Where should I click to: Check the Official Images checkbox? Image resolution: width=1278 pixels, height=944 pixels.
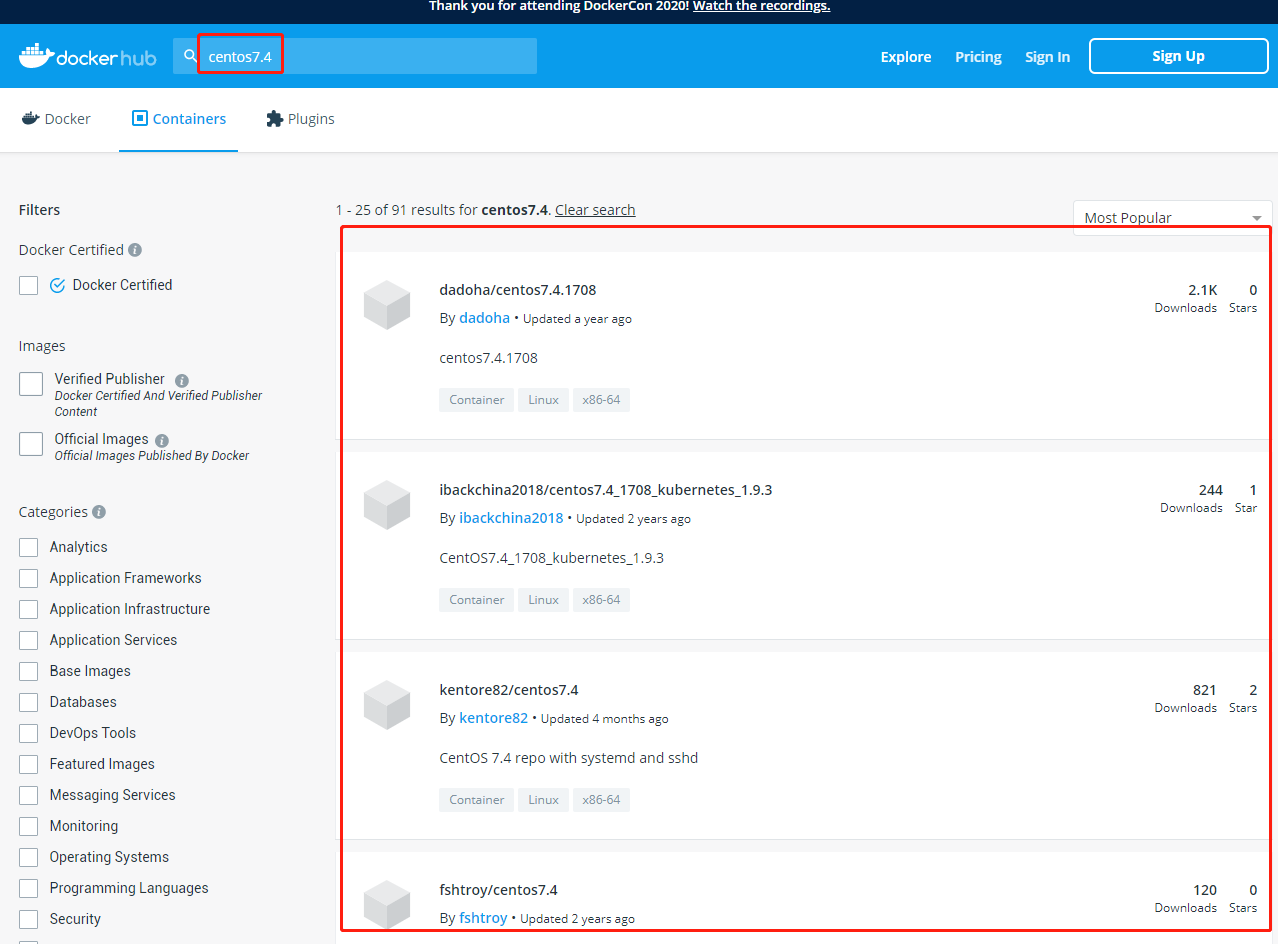coord(31,444)
